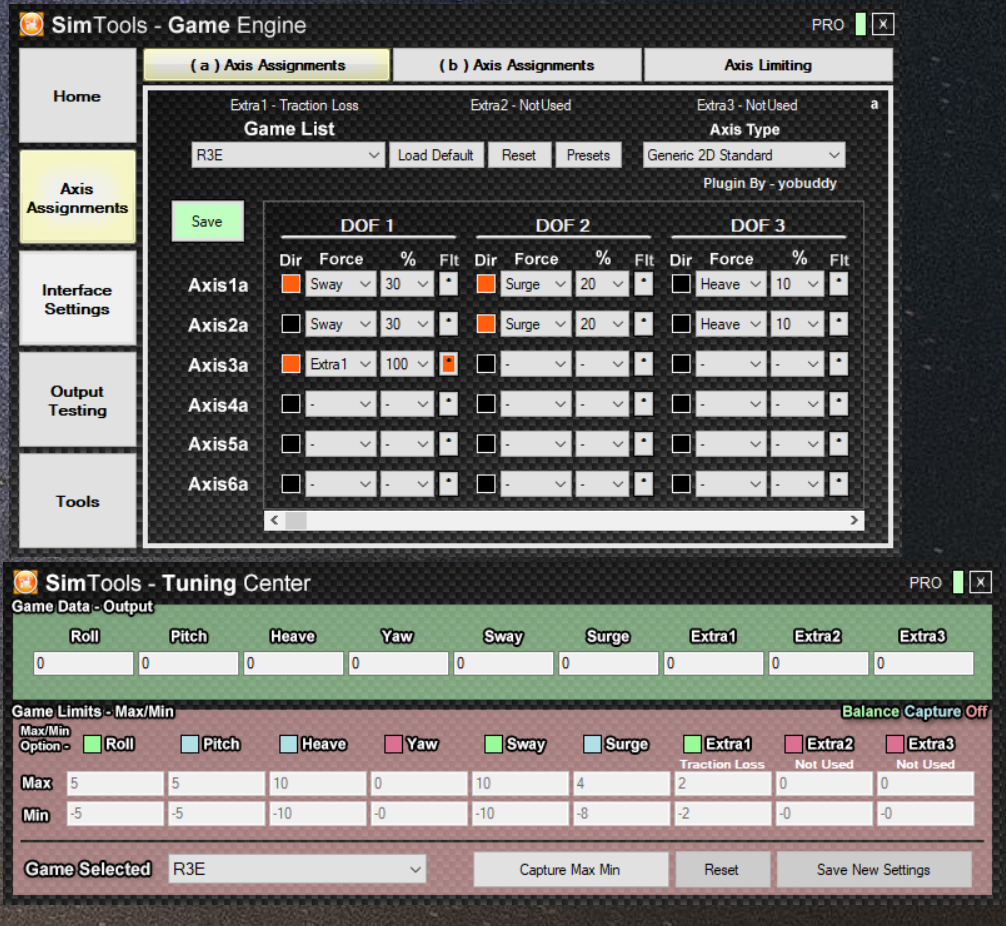Open Interface Settings in the sidebar
Image resolution: width=1006 pixels, height=926 pixels.
pos(77,299)
